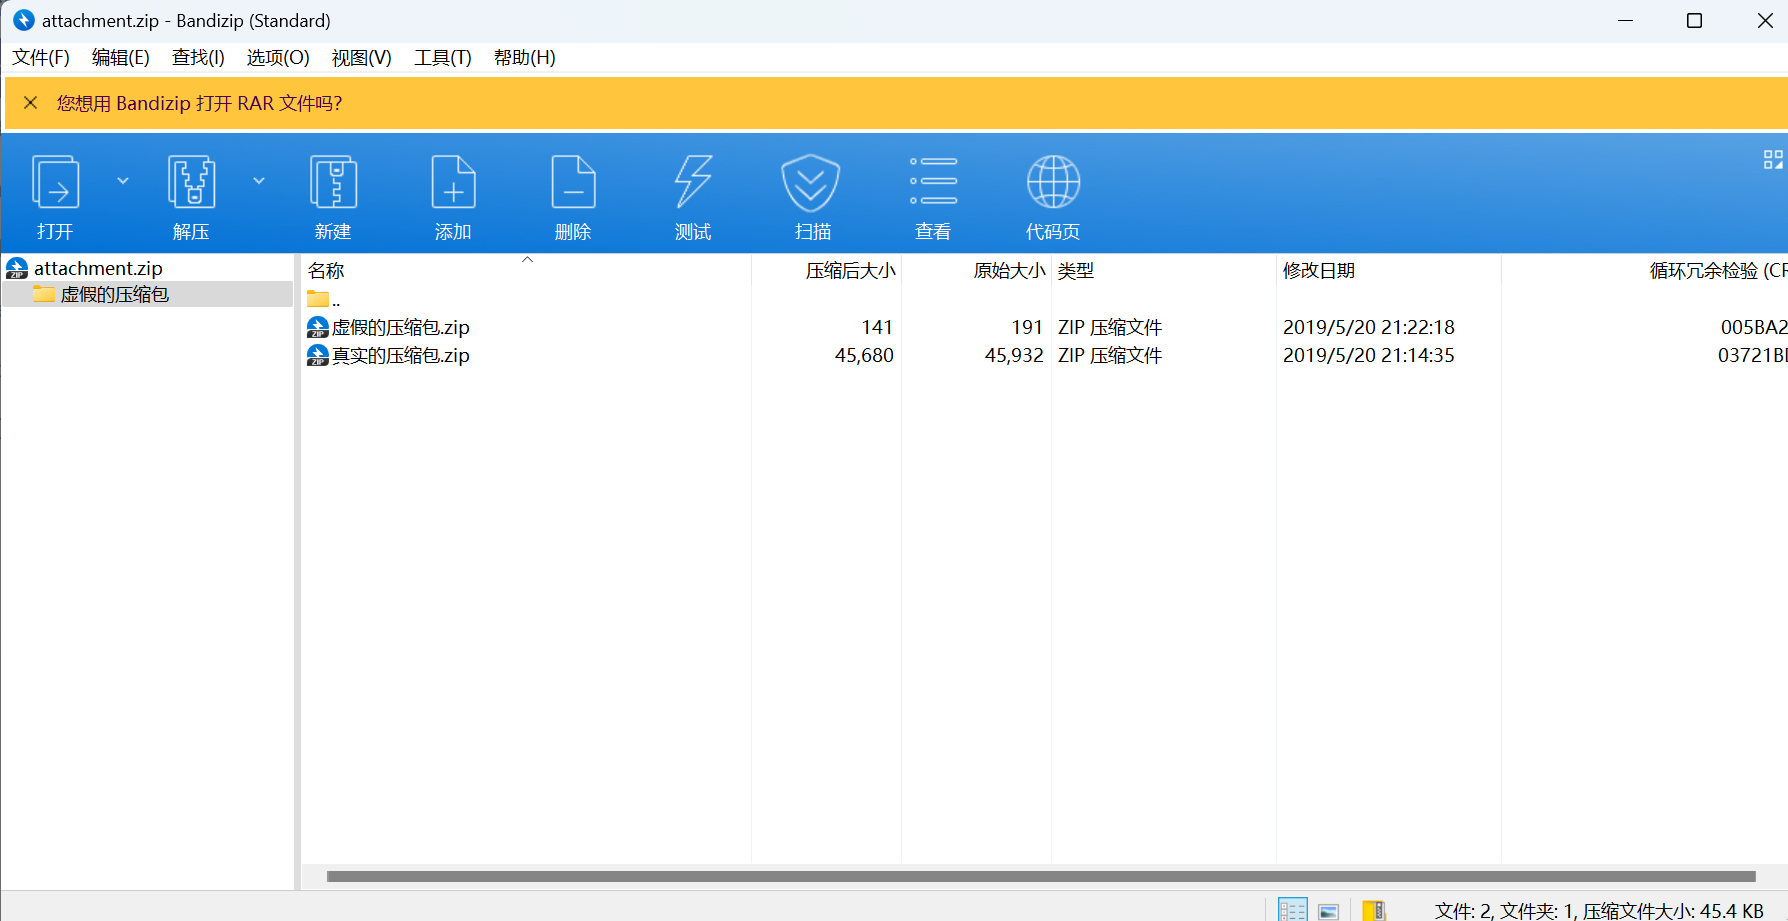Click the zip icon of 真实的压缩包.zip
Image resolution: width=1788 pixels, height=921 pixels.
[x=318, y=355]
